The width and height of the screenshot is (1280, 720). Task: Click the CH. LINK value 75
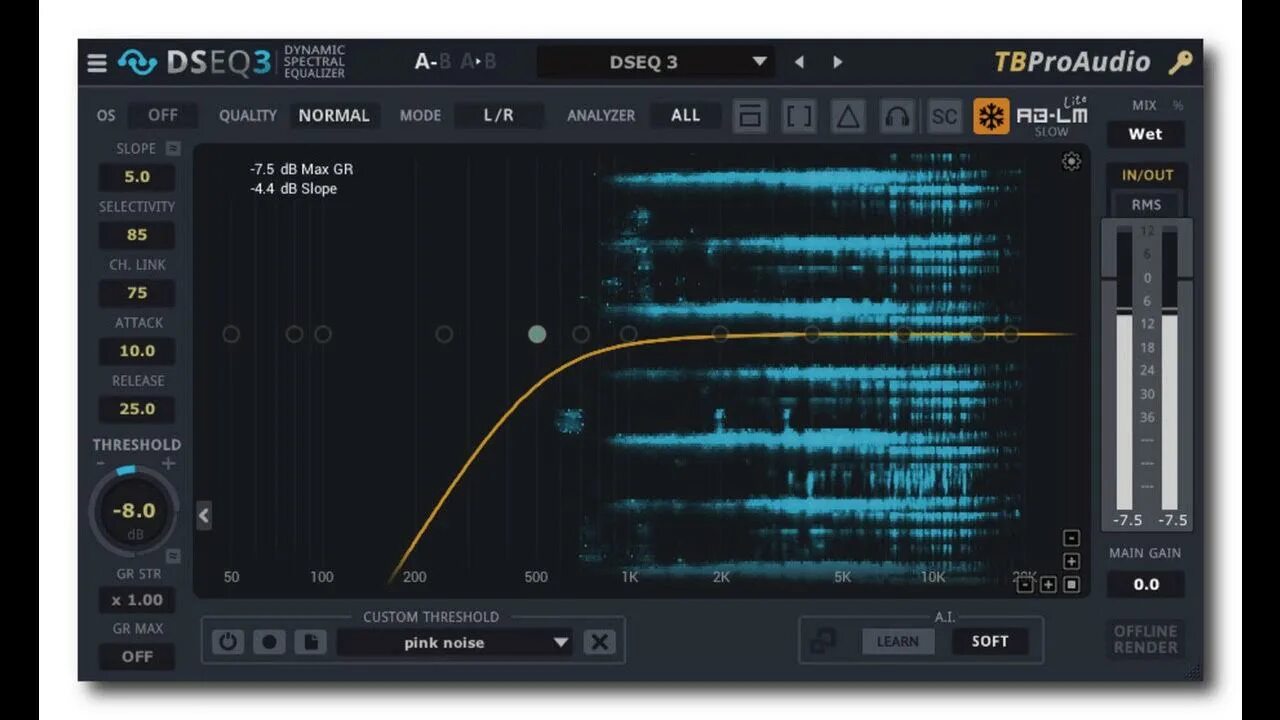point(137,293)
